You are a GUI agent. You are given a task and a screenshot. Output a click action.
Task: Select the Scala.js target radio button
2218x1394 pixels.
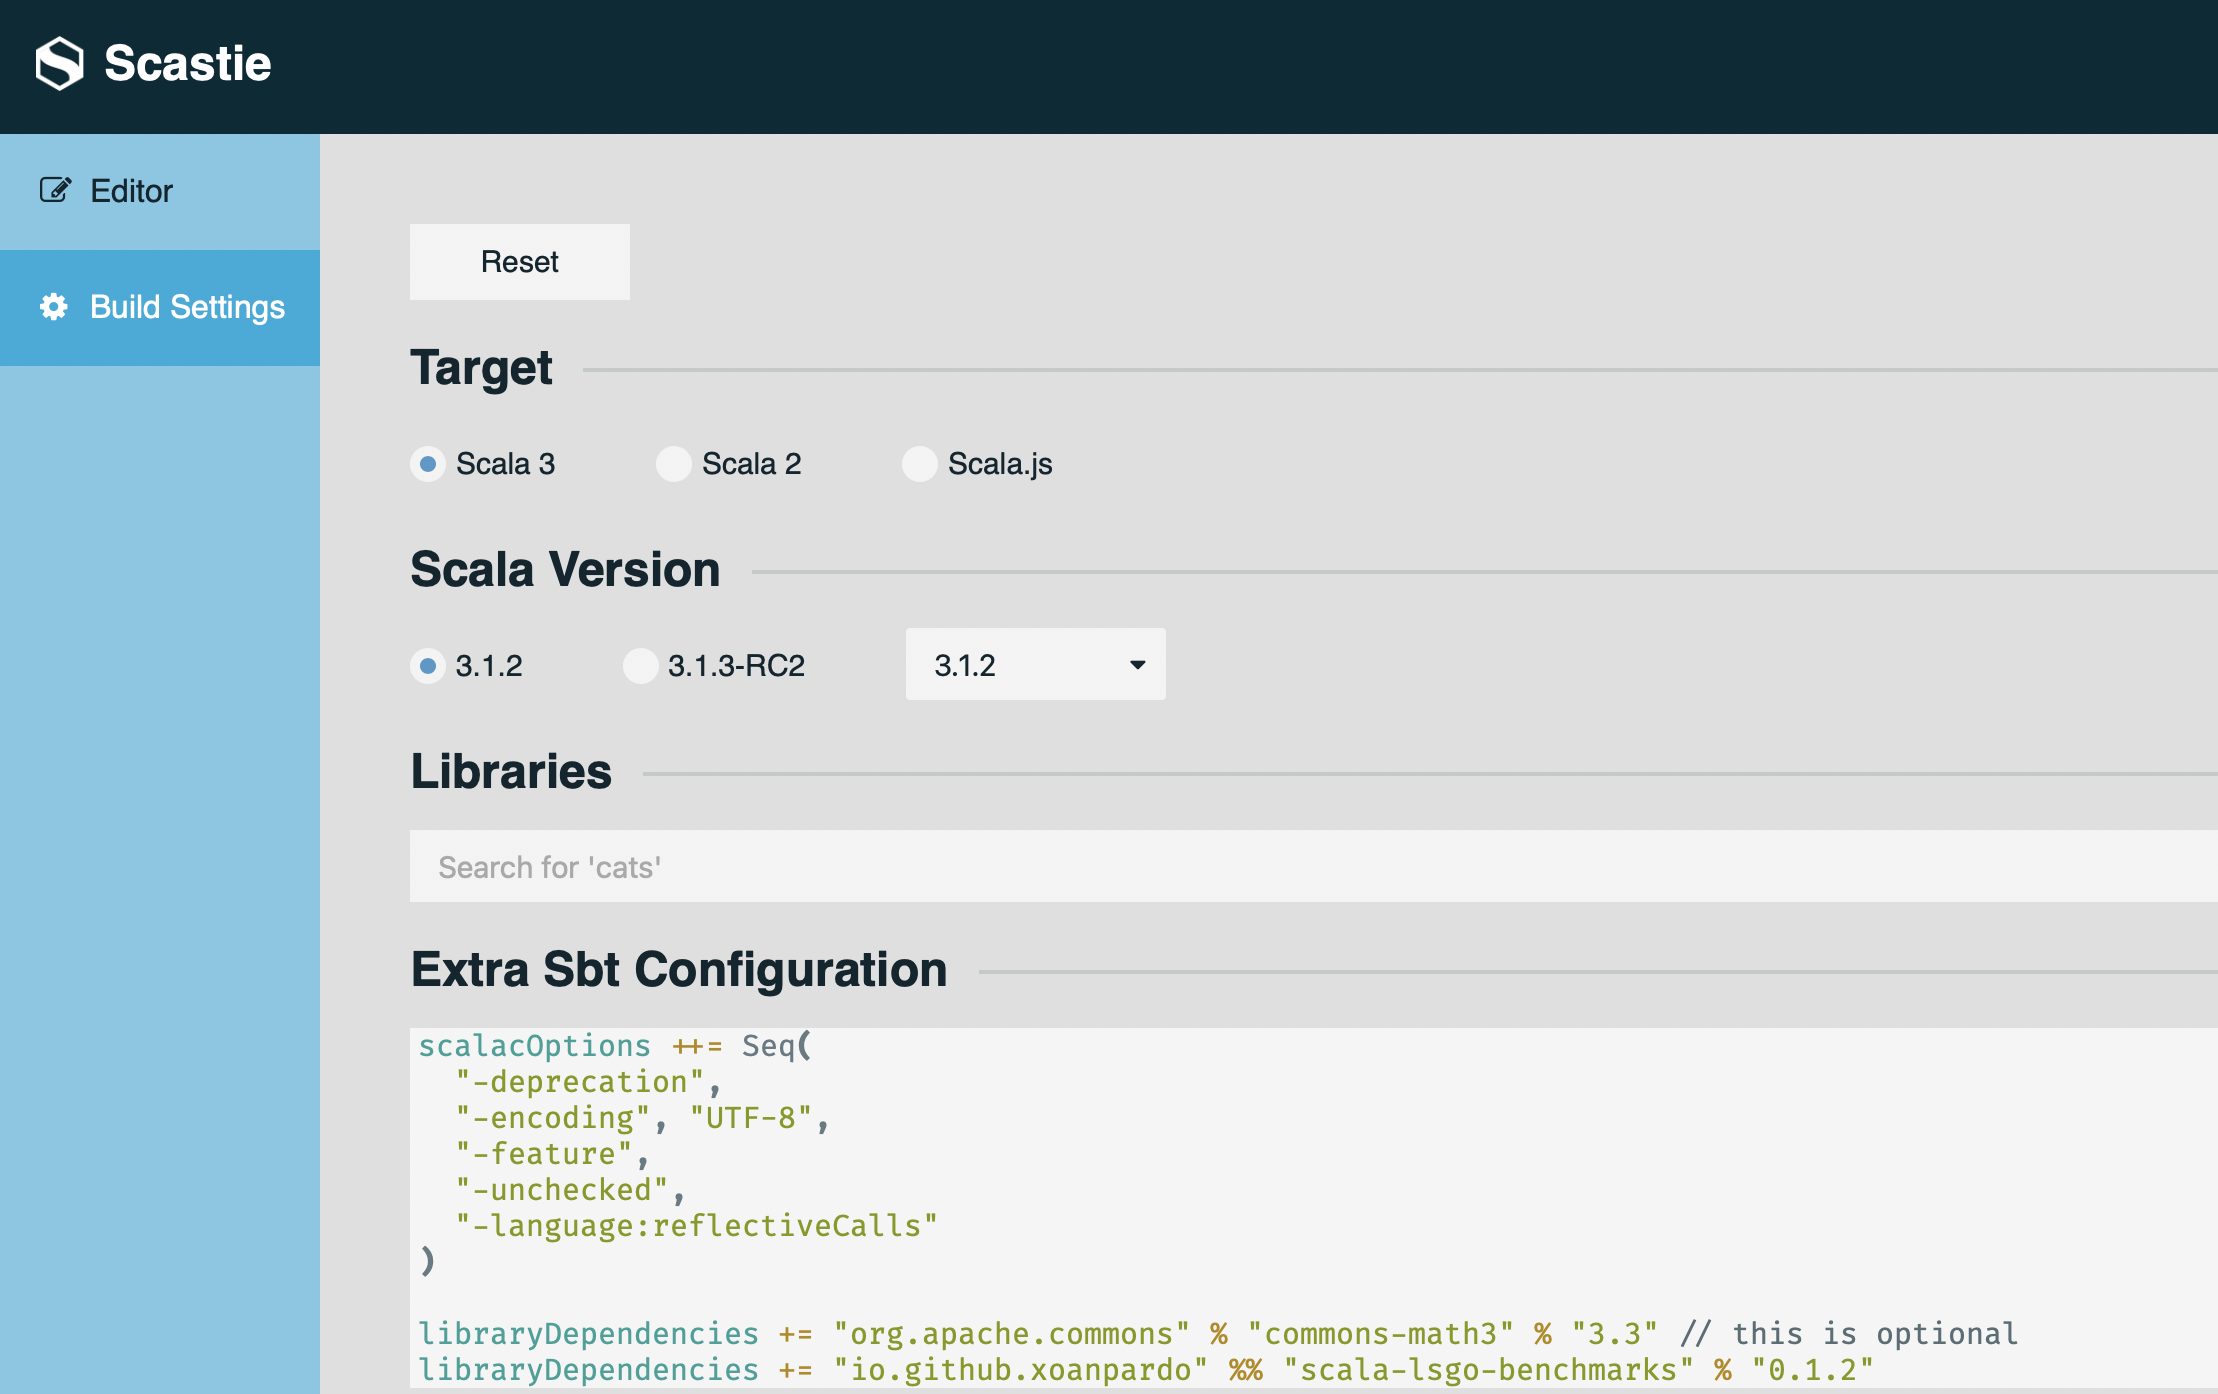920,464
